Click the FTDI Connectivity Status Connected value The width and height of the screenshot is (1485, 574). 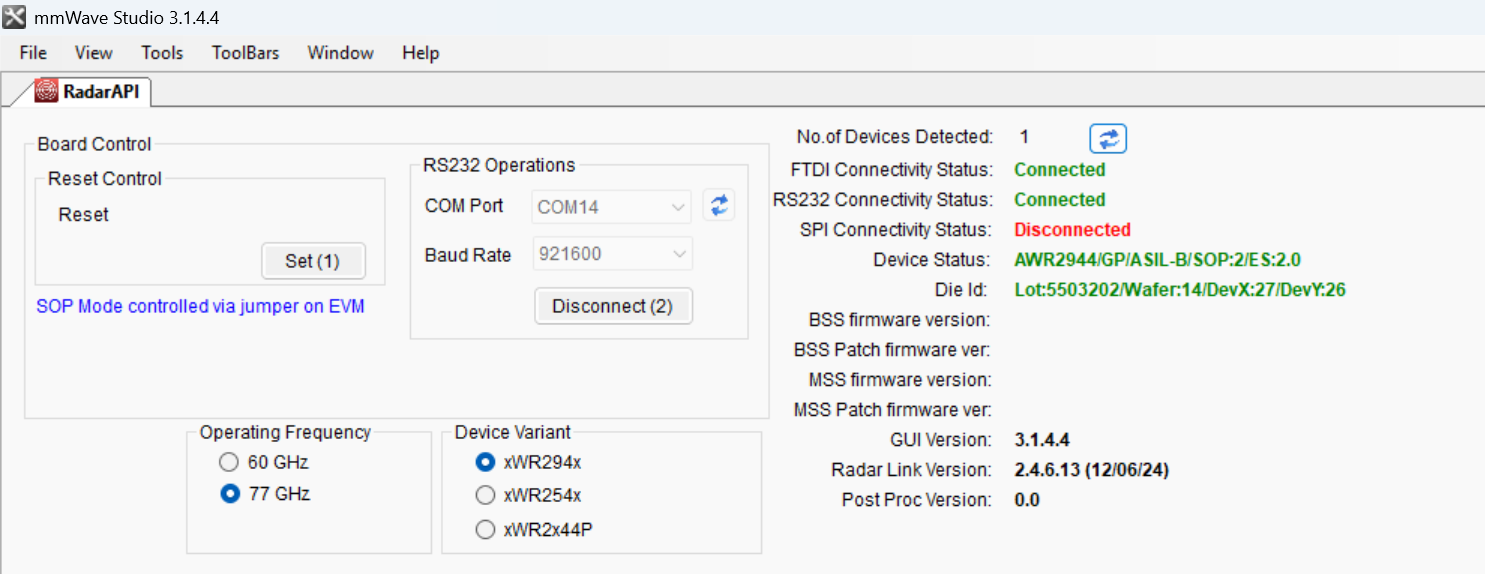1059,169
